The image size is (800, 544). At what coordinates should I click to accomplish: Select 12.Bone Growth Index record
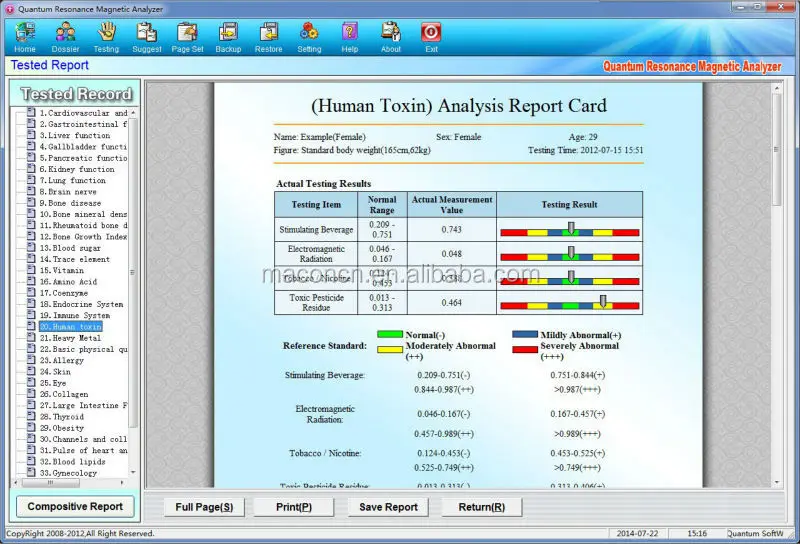84,236
